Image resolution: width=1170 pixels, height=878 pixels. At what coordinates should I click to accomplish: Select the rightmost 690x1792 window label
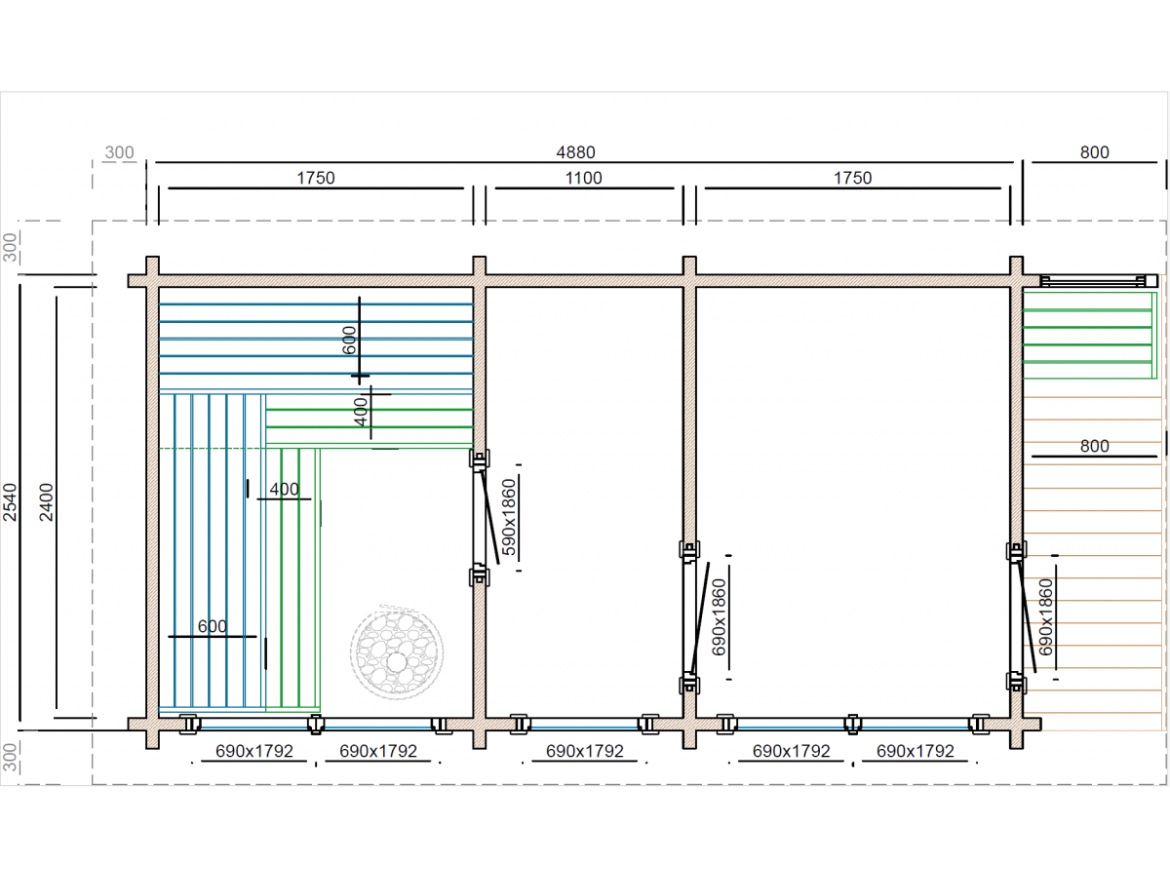coord(915,751)
